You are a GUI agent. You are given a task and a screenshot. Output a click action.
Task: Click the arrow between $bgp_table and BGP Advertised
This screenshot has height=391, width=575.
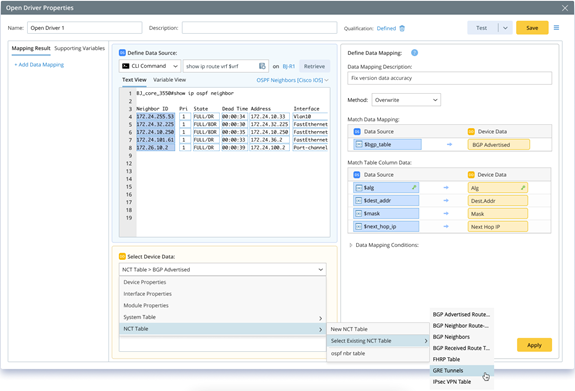[x=449, y=145]
